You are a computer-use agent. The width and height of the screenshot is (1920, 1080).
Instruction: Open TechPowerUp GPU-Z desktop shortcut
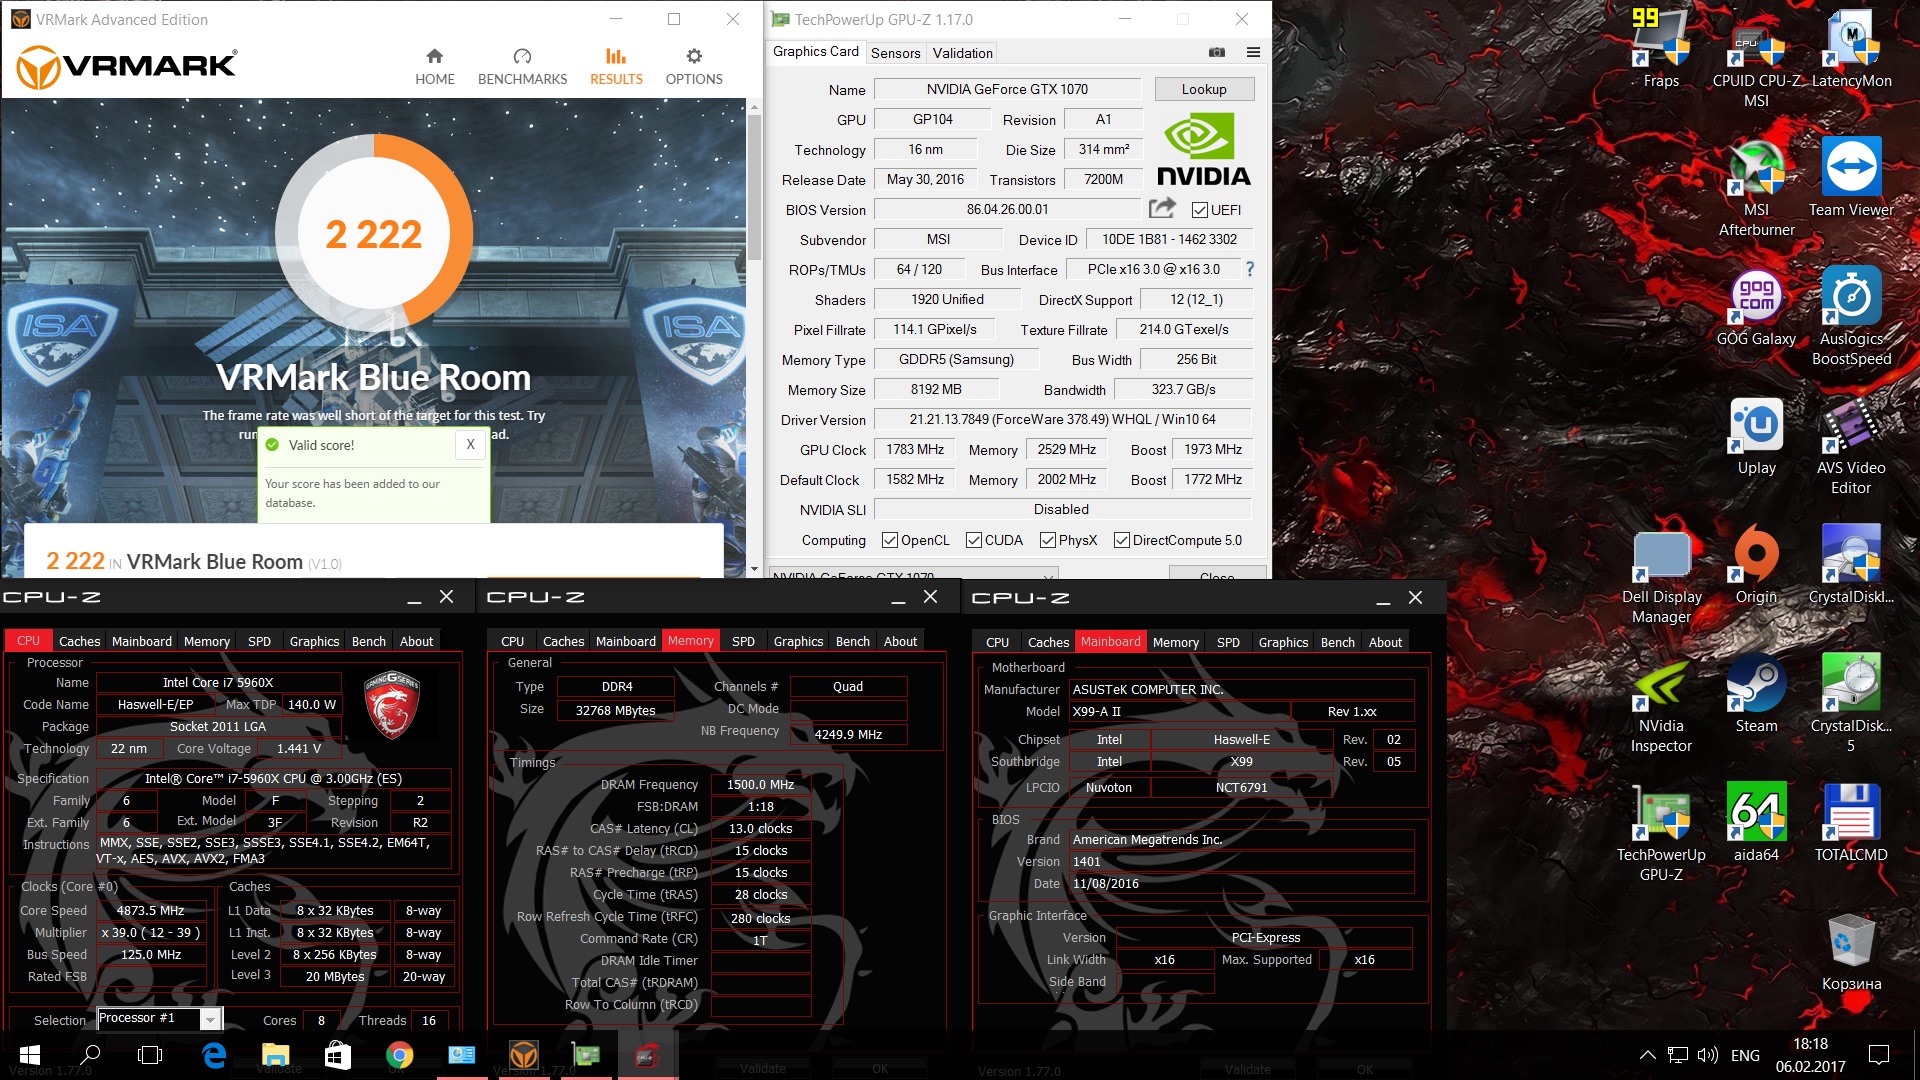pyautogui.click(x=1661, y=833)
